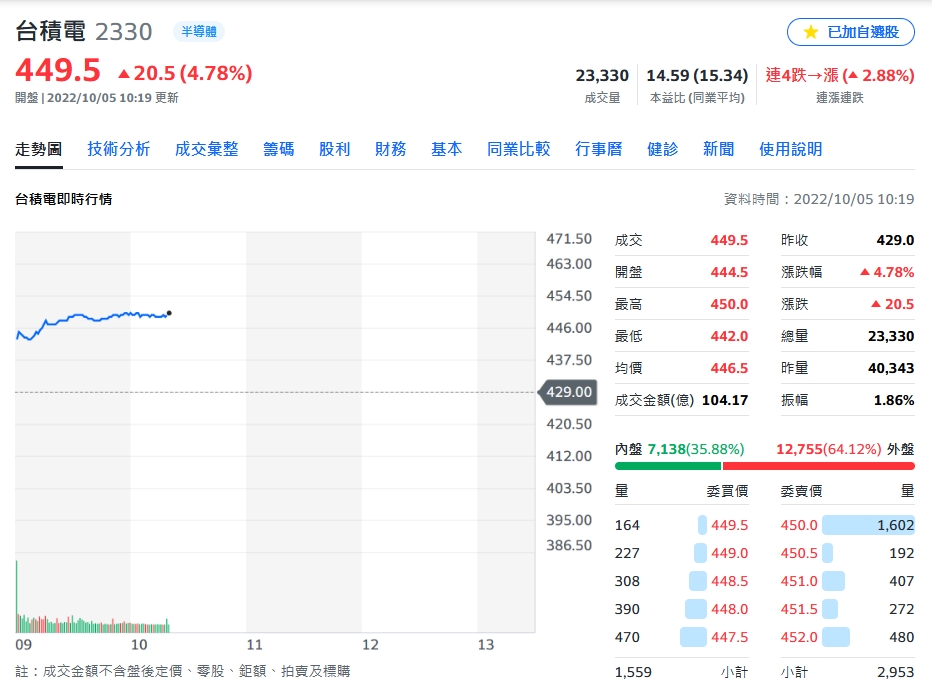This screenshot has height=696, width=932.
Task: Open the 技術分析 tab
Action: (119, 149)
